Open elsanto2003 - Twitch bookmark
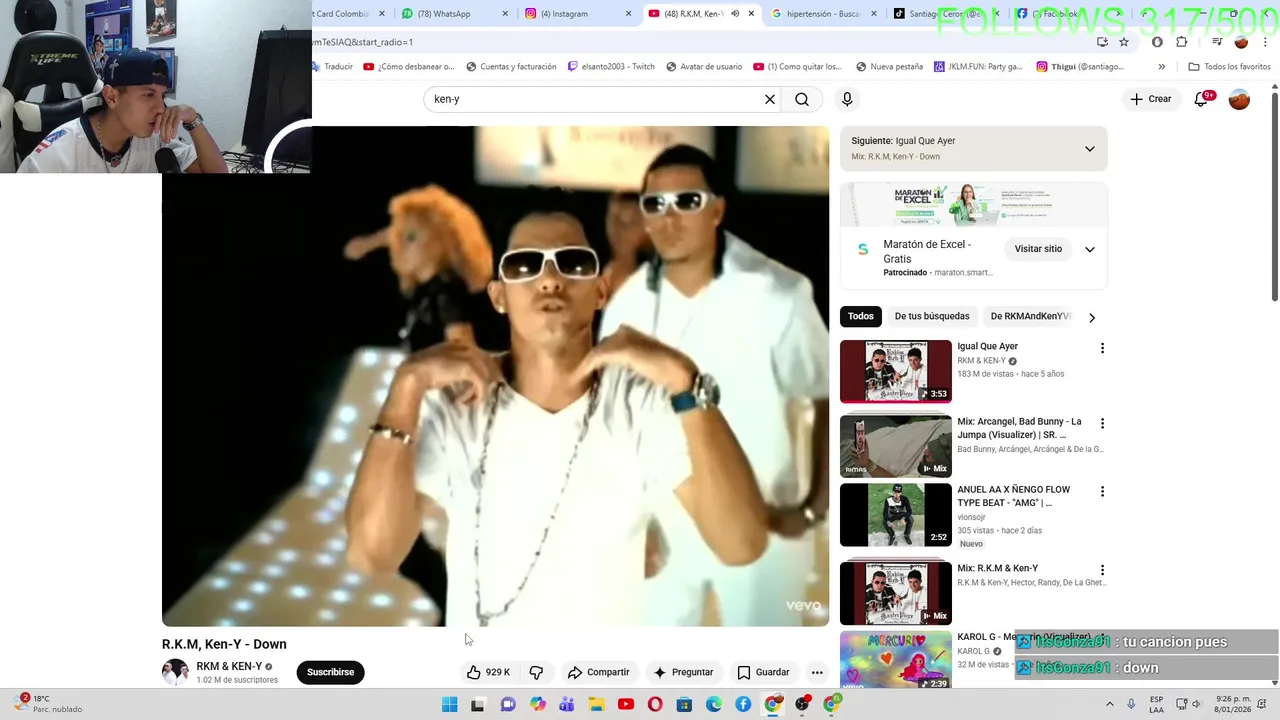Image resolution: width=1280 pixels, height=720 pixels. (611, 67)
